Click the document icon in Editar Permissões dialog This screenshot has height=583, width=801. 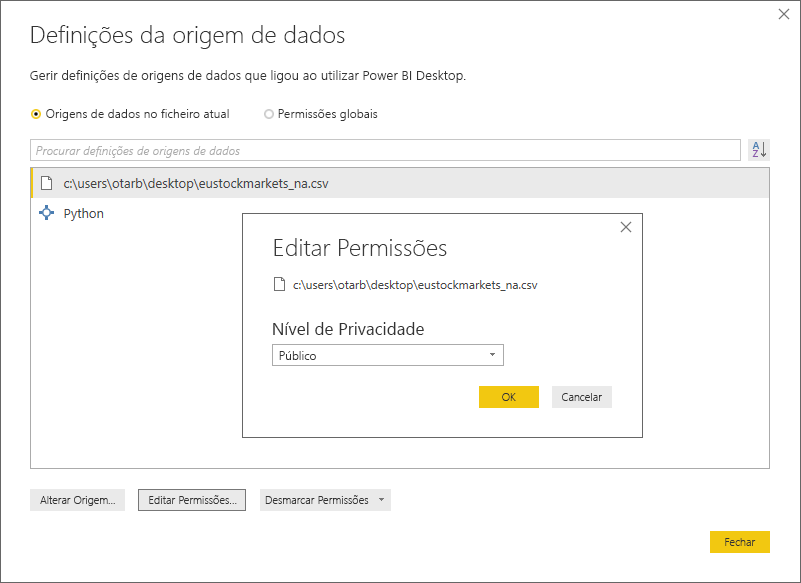click(x=278, y=284)
